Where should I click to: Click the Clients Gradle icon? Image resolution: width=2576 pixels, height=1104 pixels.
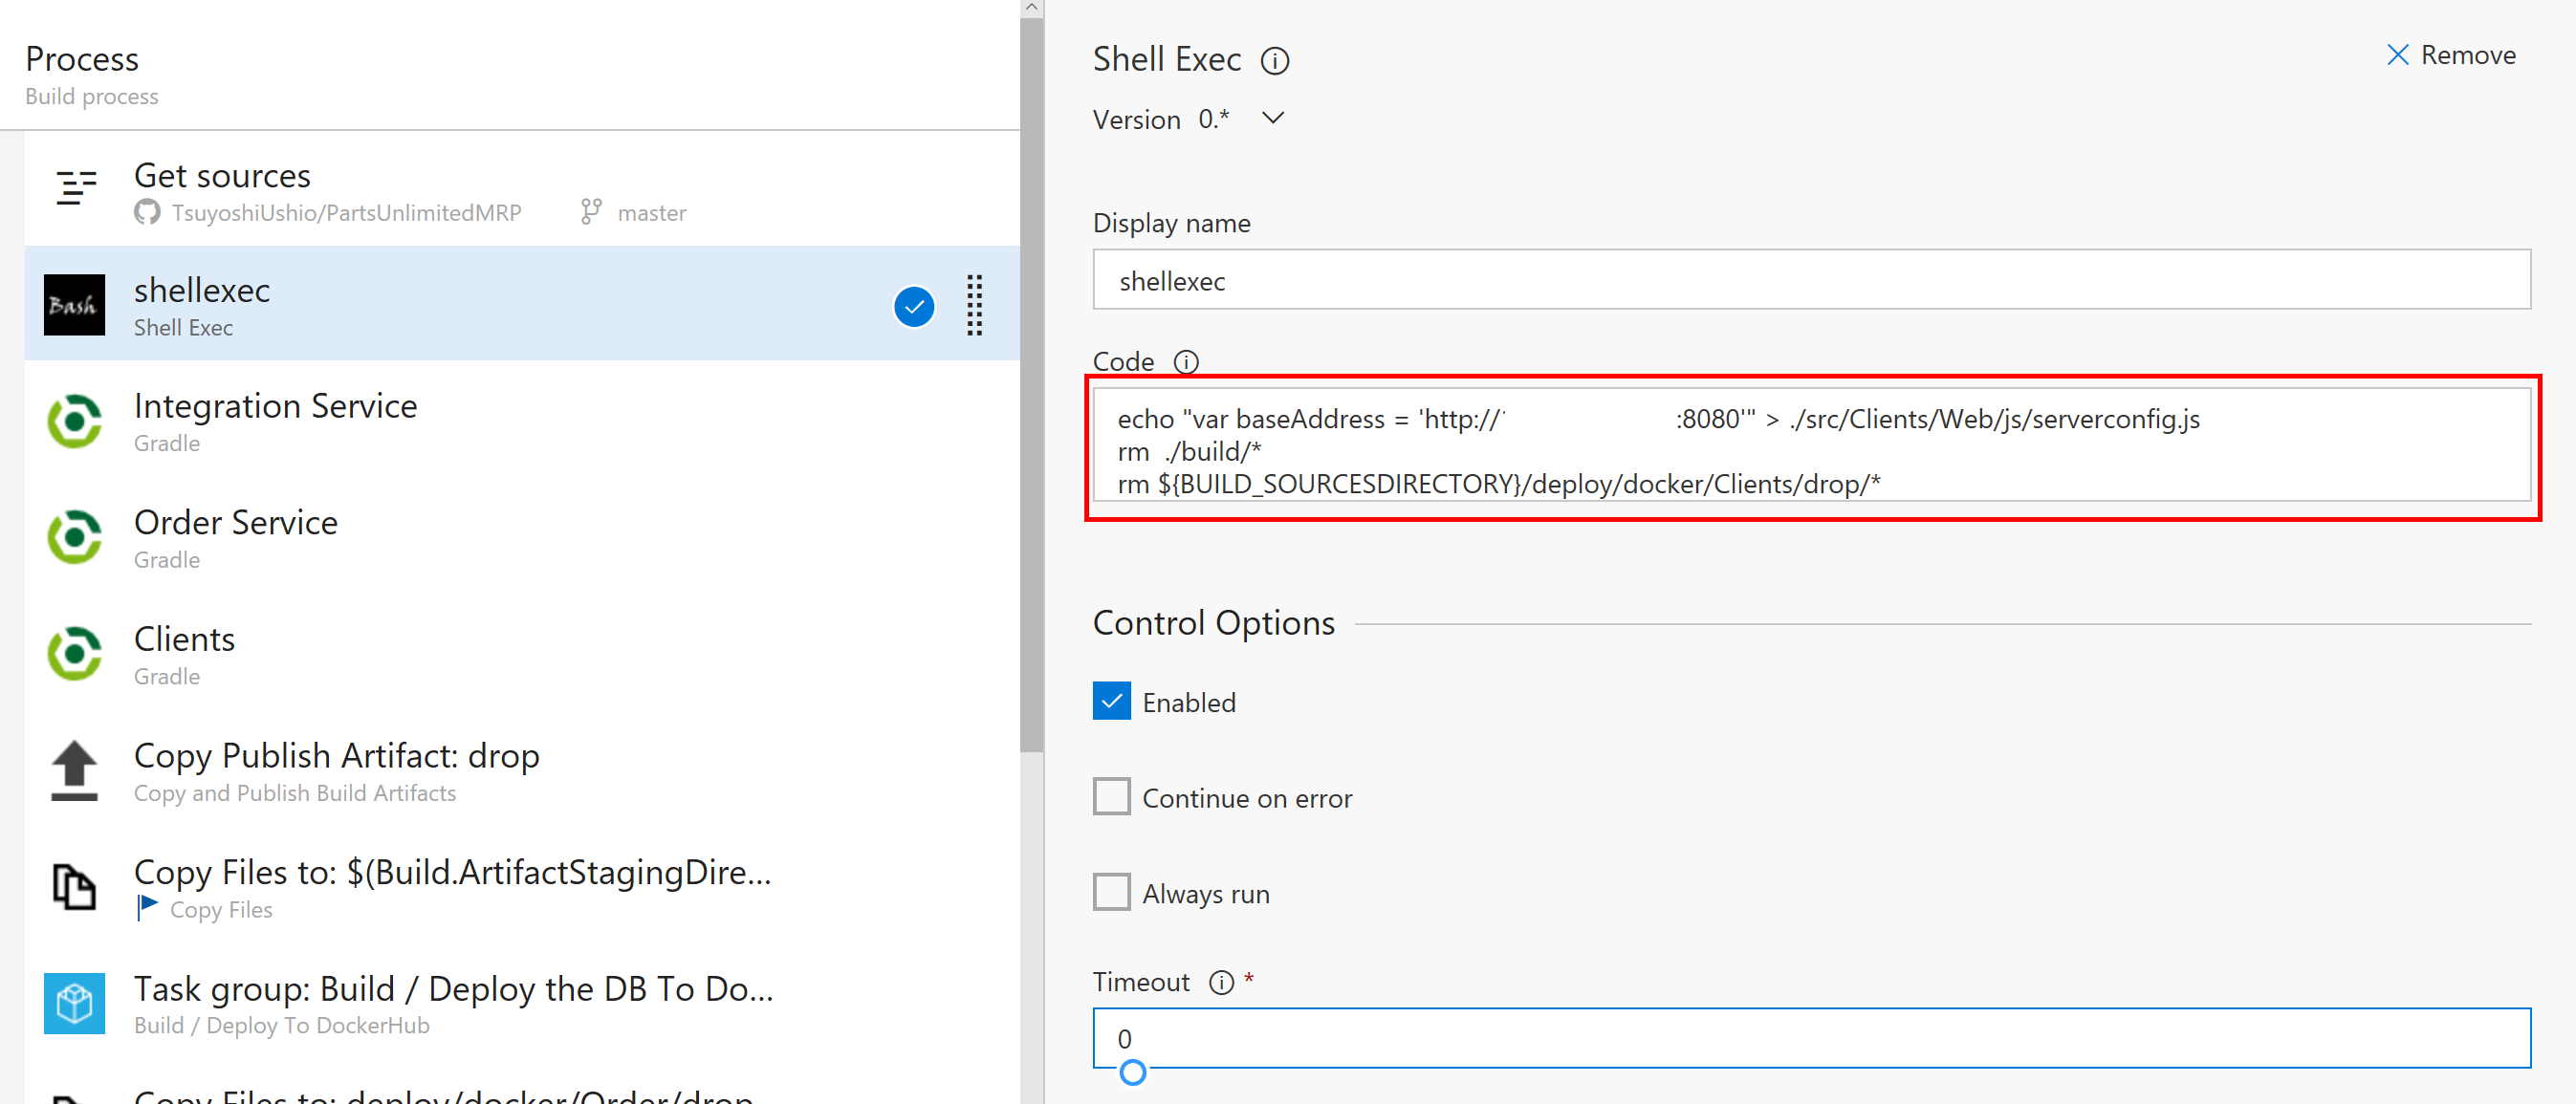74,654
